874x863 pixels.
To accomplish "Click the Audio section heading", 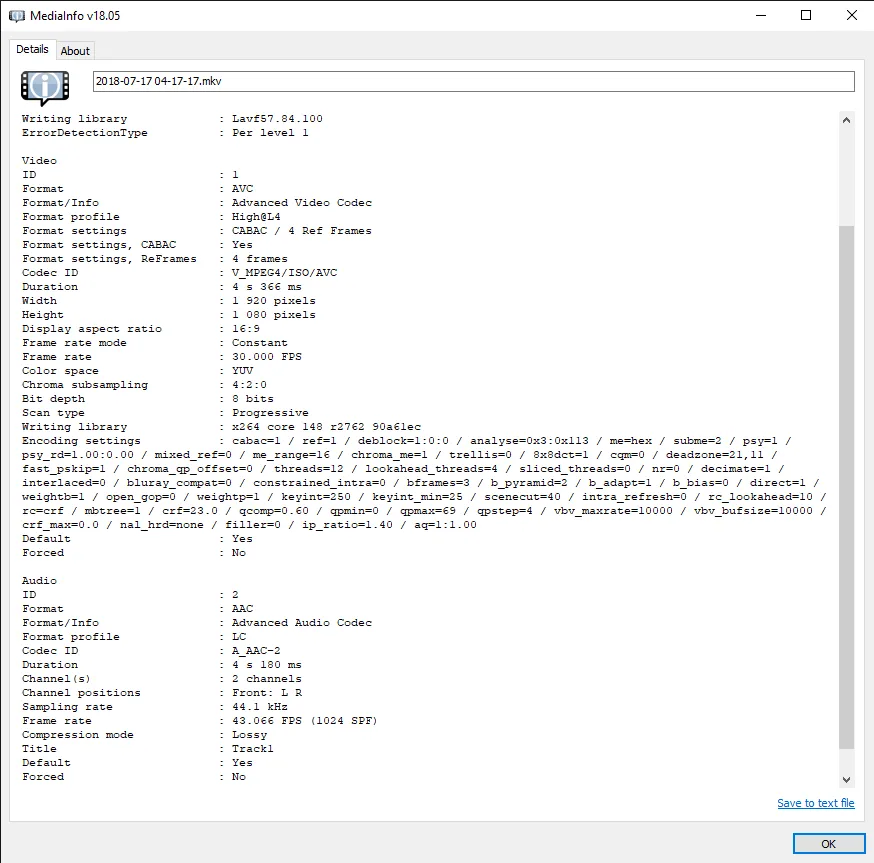I will coord(36,580).
